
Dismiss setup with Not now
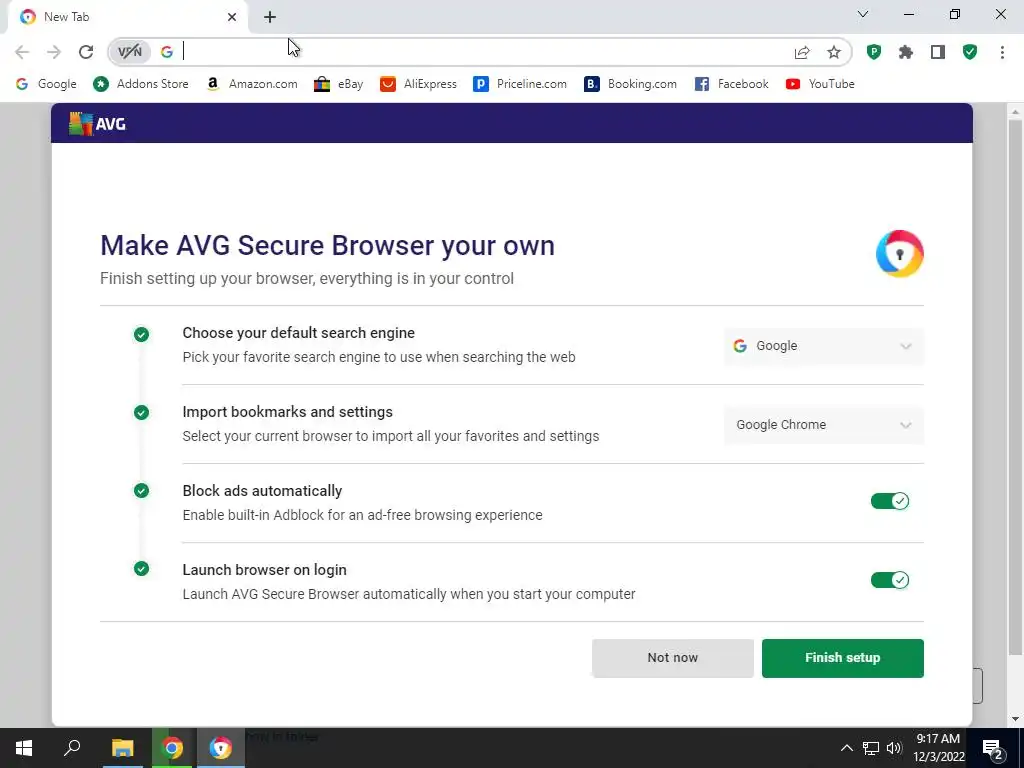coord(672,658)
